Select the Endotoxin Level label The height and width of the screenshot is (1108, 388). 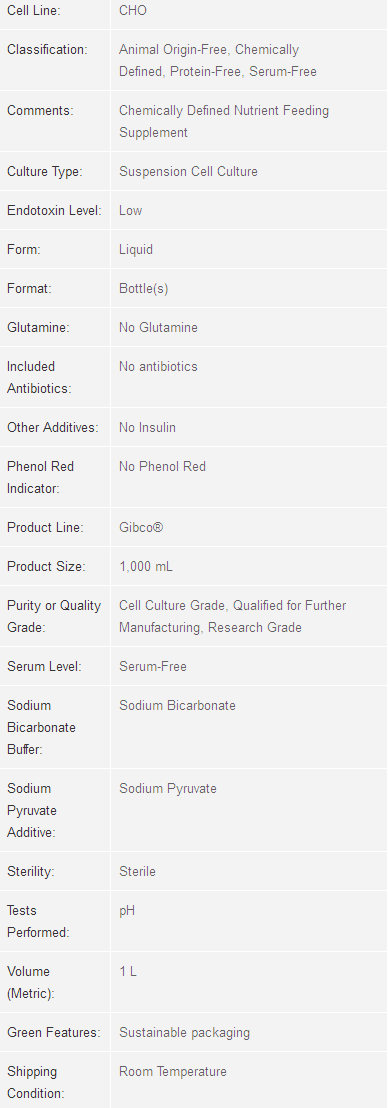pos(54,211)
